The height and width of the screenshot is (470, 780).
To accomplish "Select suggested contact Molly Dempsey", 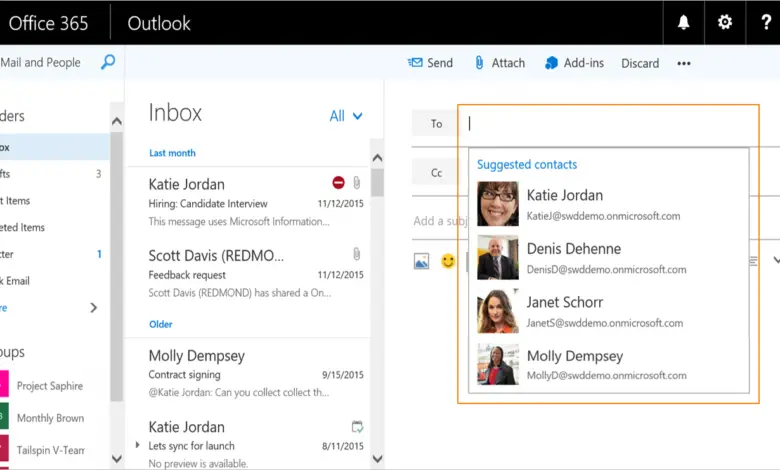I will click(x=608, y=365).
